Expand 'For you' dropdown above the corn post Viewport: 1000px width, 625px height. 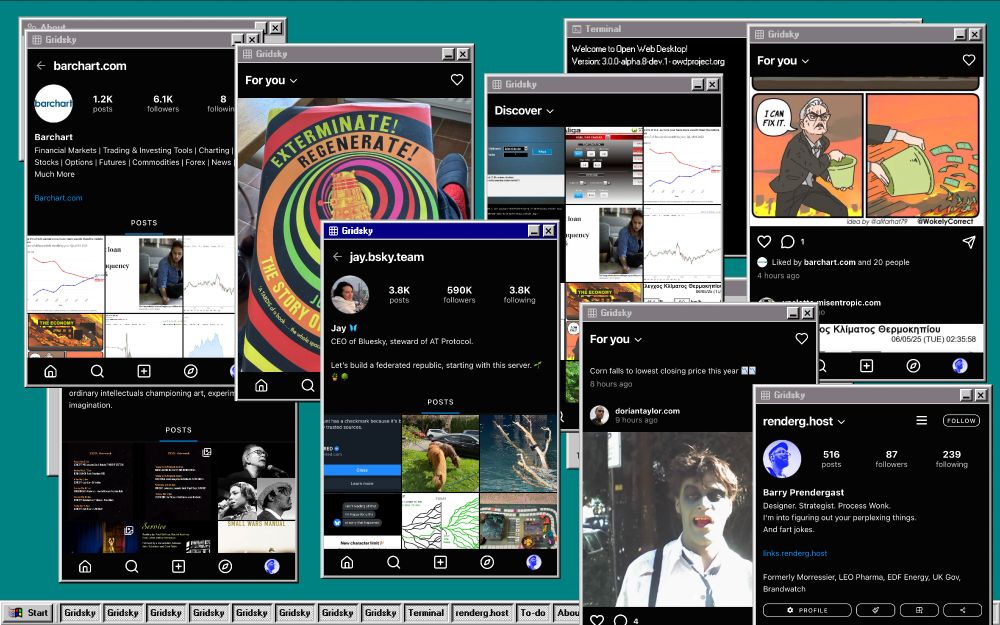[615, 339]
